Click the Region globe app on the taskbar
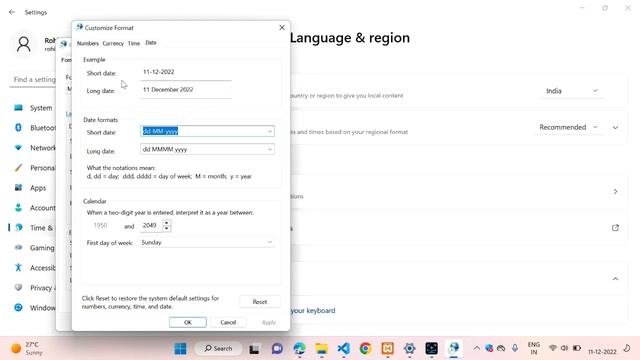 (453, 348)
